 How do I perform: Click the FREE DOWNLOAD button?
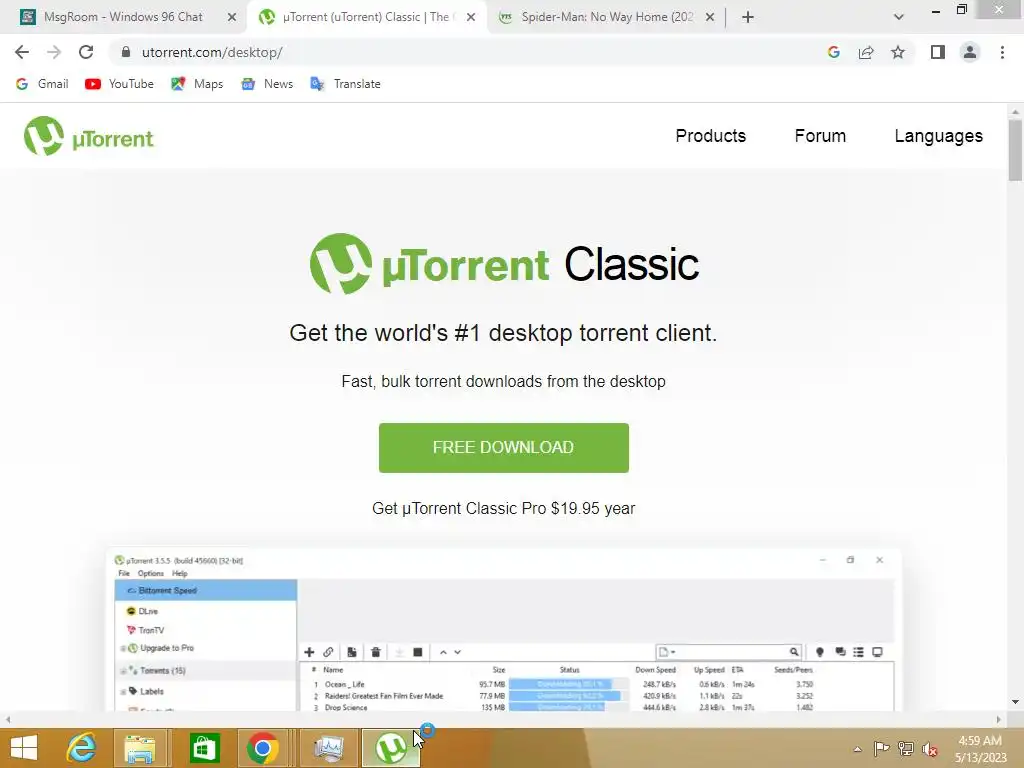coord(504,448)
